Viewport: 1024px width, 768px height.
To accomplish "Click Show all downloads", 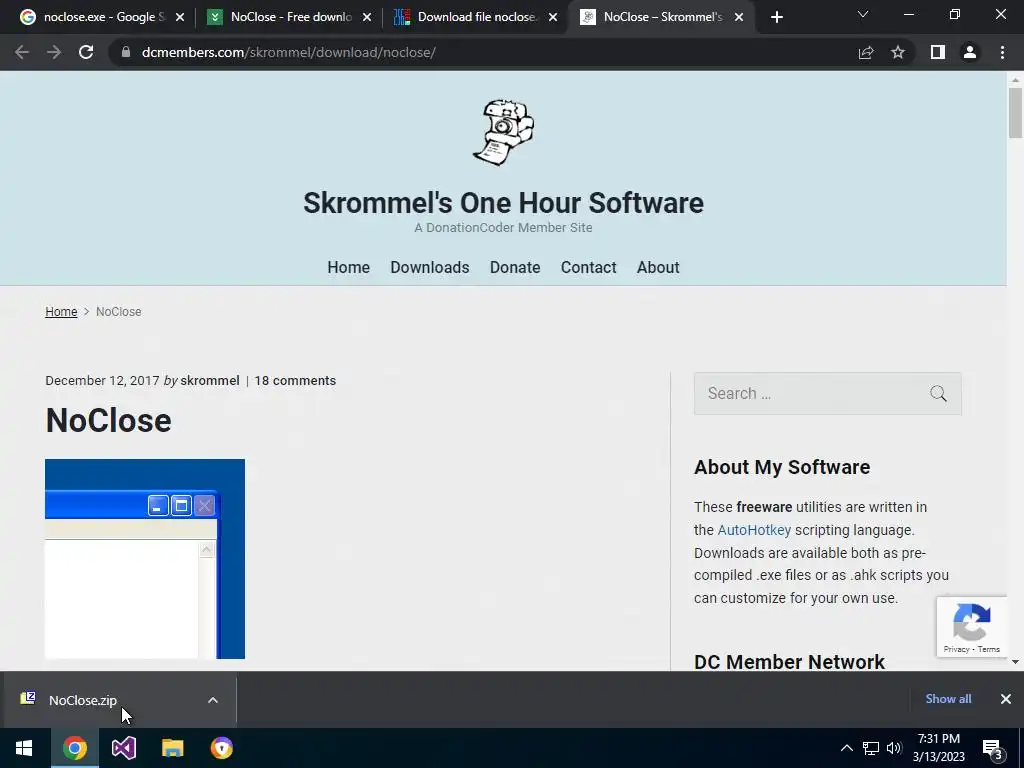I will click(948, 699).
